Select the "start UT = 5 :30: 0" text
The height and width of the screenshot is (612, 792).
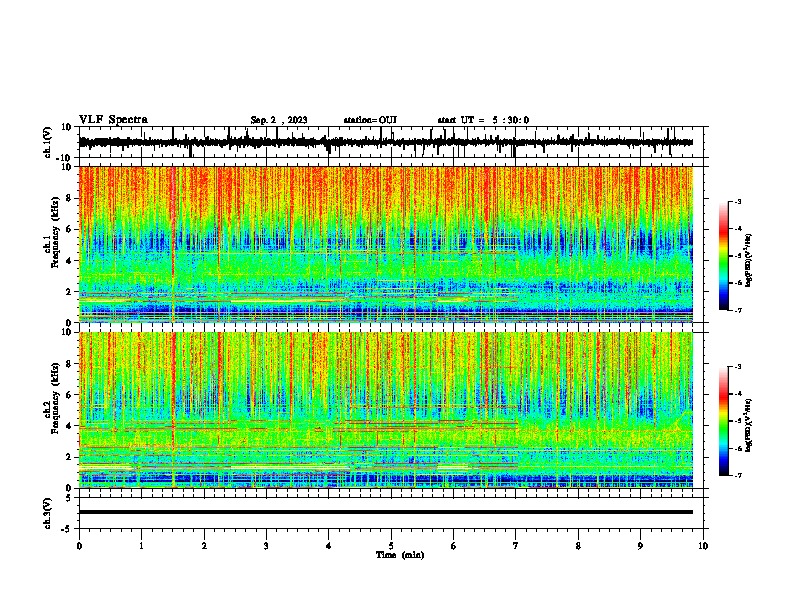[x=483, y=120]
